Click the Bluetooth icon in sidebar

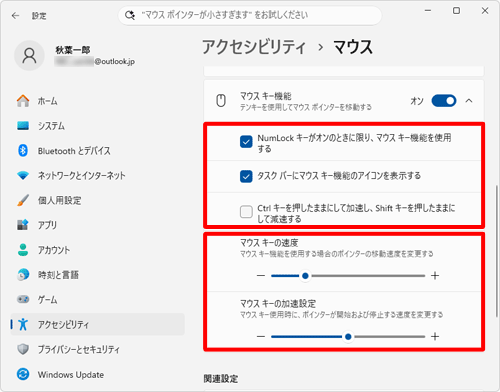[x=23, y=151]
